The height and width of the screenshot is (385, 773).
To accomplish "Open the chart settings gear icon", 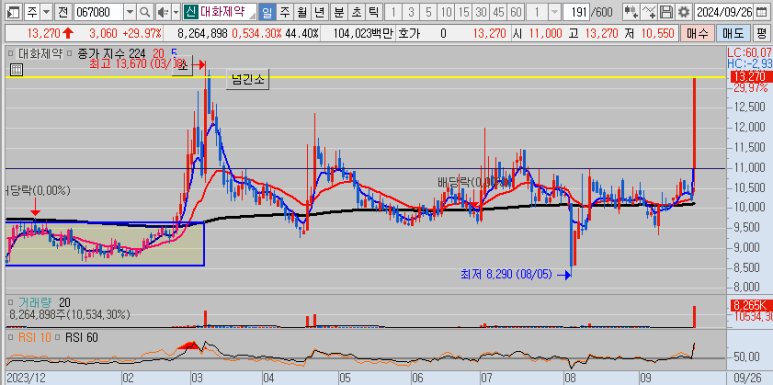I will [x=683, y=12].
